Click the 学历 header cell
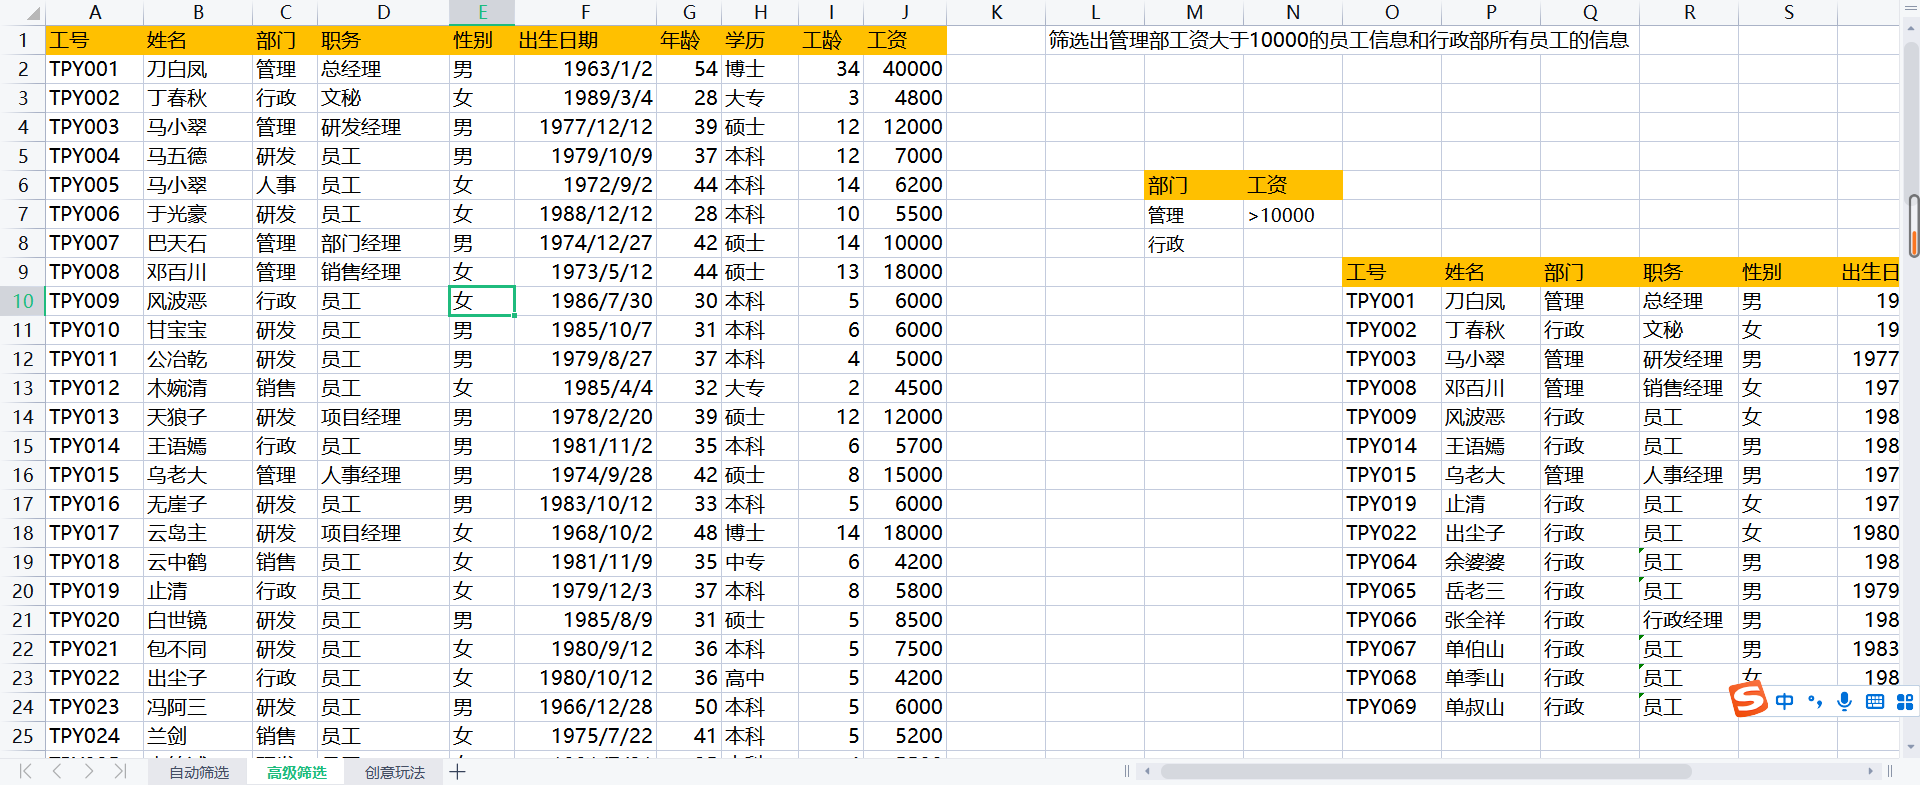Viewport: 1920px width, 785px height. click(x=760, y=41)
